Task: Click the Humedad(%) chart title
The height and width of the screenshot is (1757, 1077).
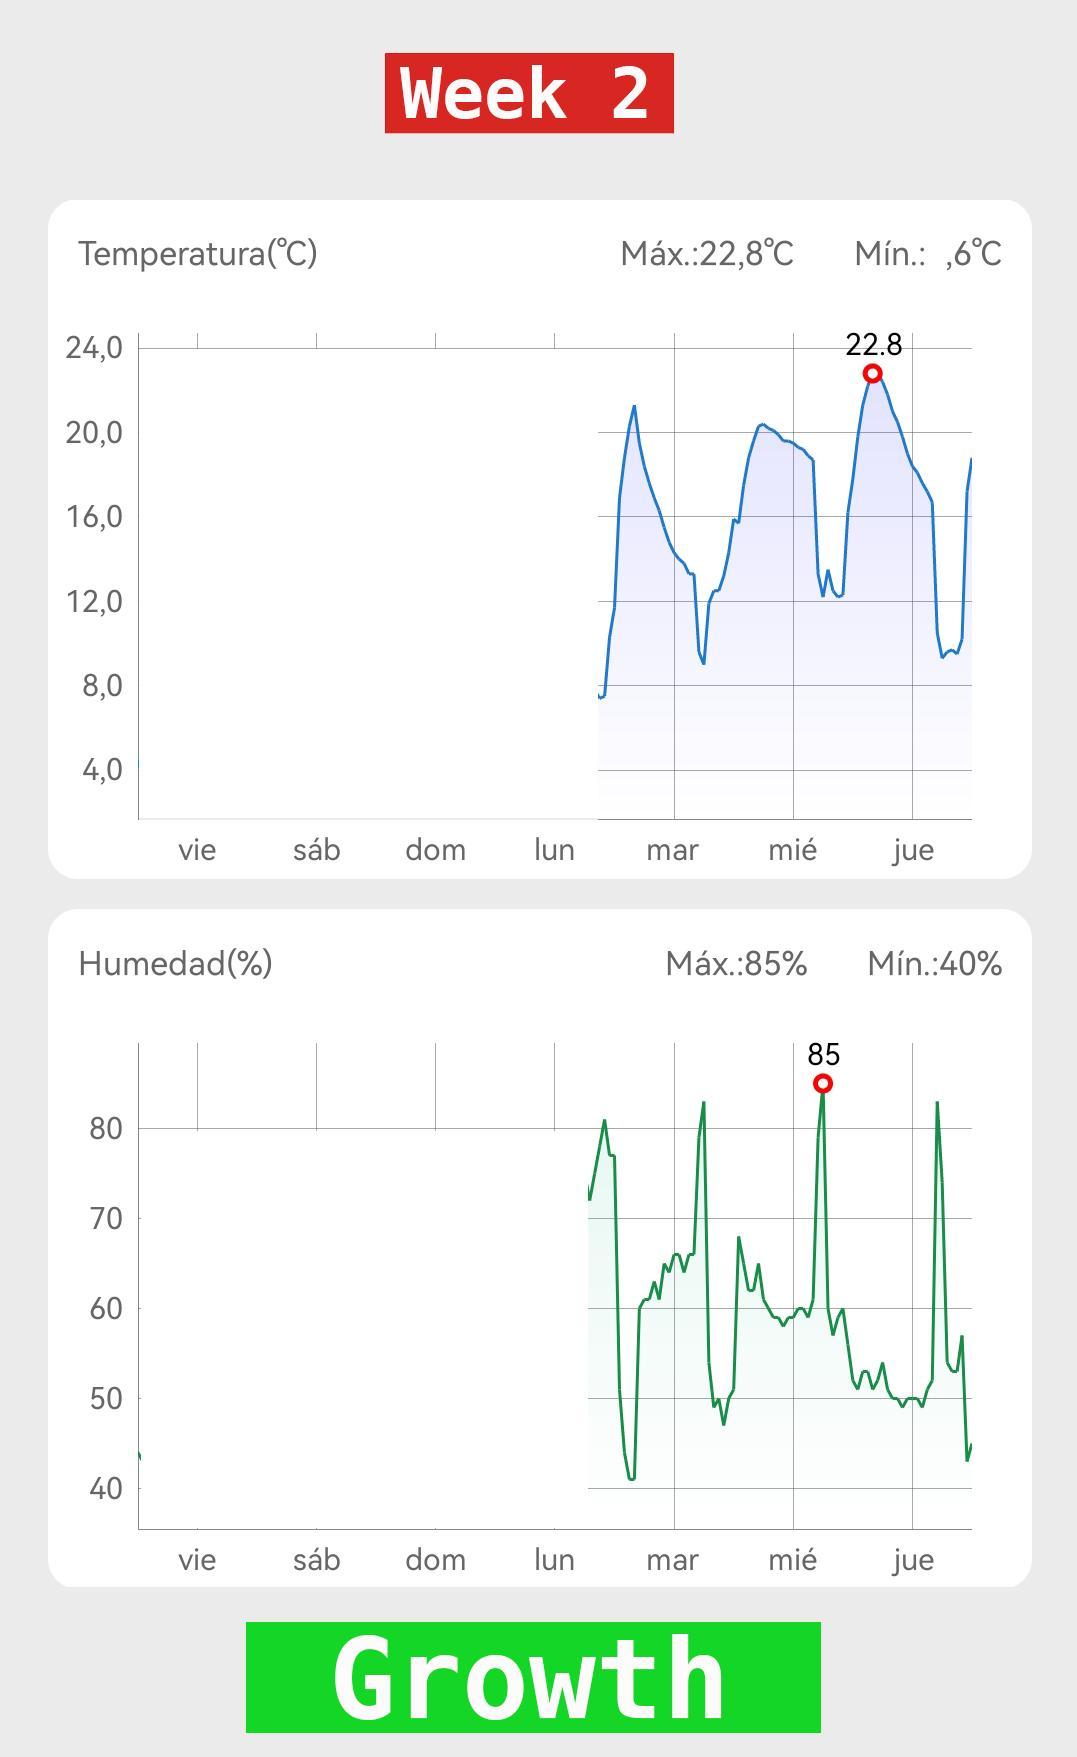Action: point(176,964)
